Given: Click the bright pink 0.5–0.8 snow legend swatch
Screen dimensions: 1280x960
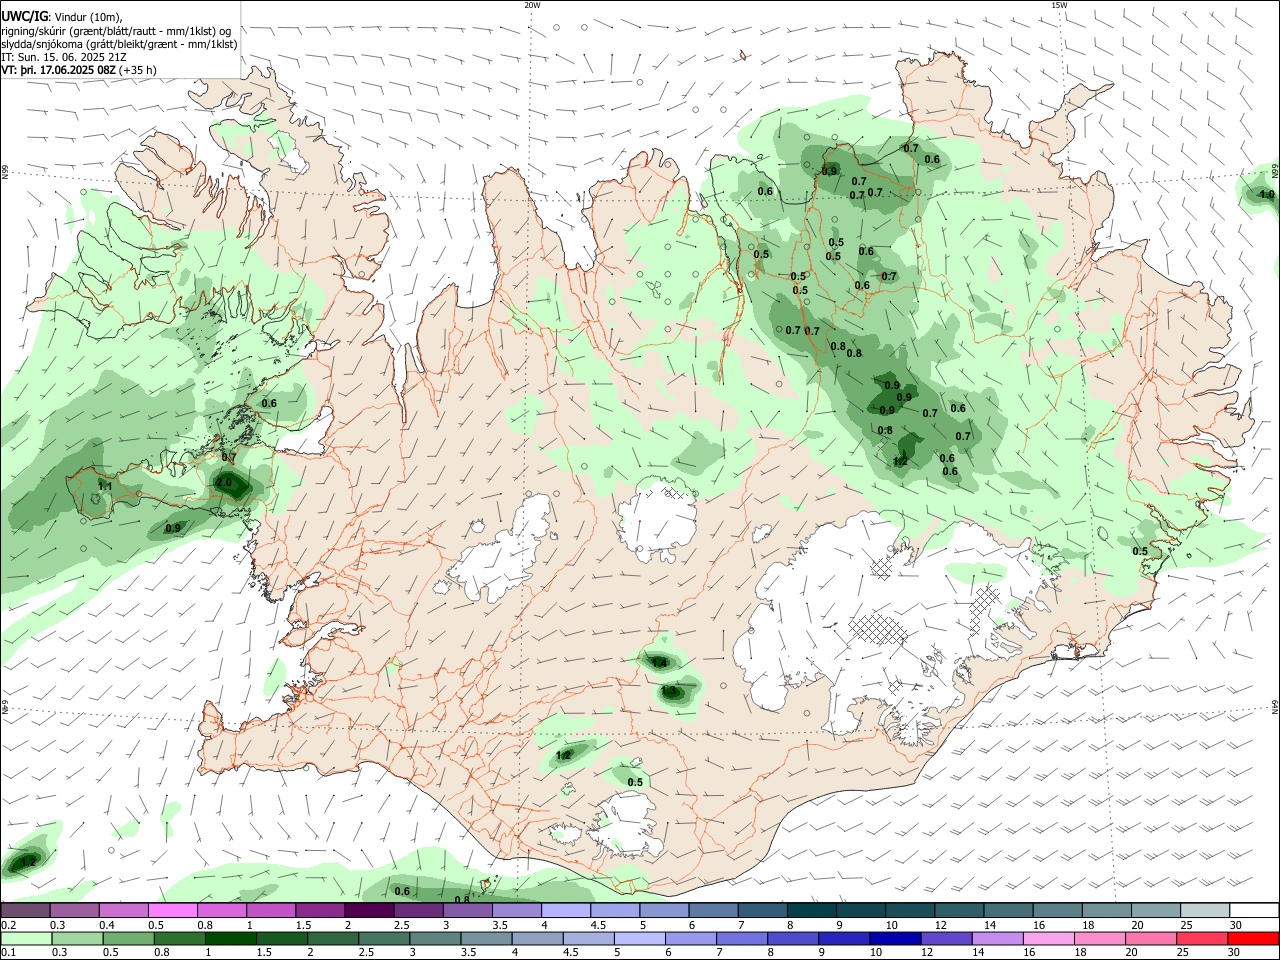Looking at the screenshot, I should [x=172, y=910].
